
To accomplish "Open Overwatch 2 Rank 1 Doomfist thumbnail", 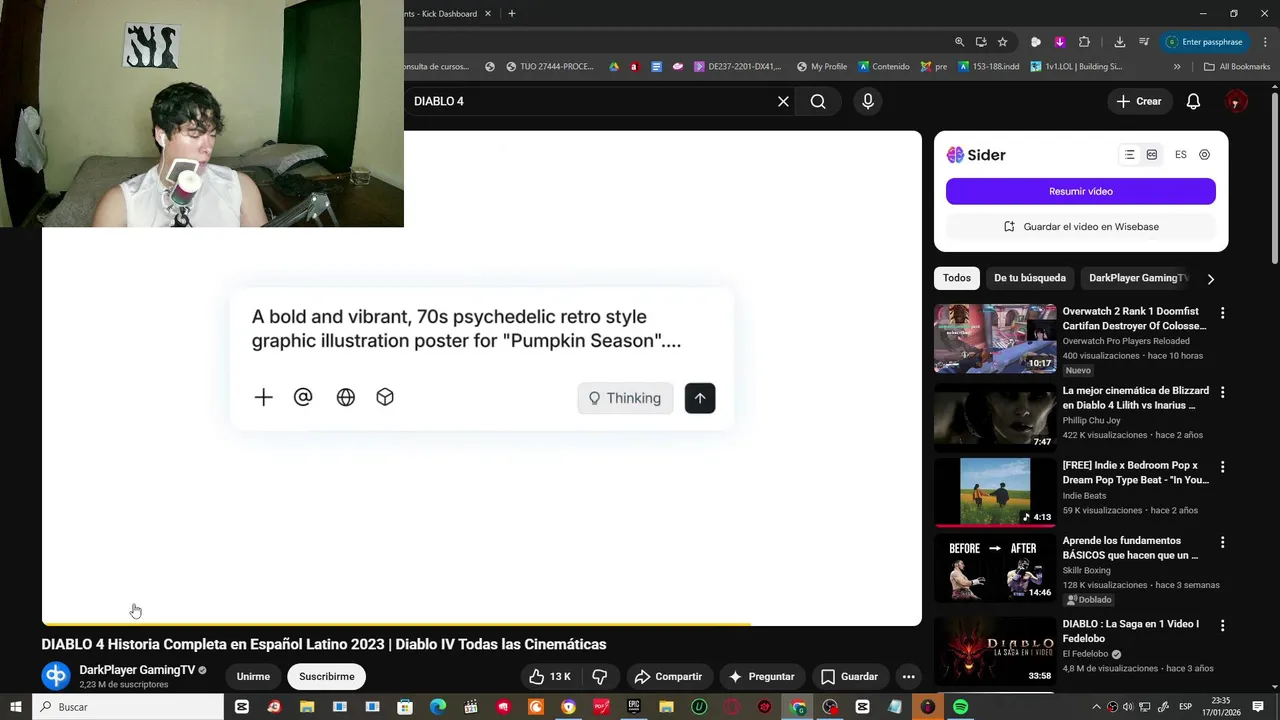I will (995, 338).
